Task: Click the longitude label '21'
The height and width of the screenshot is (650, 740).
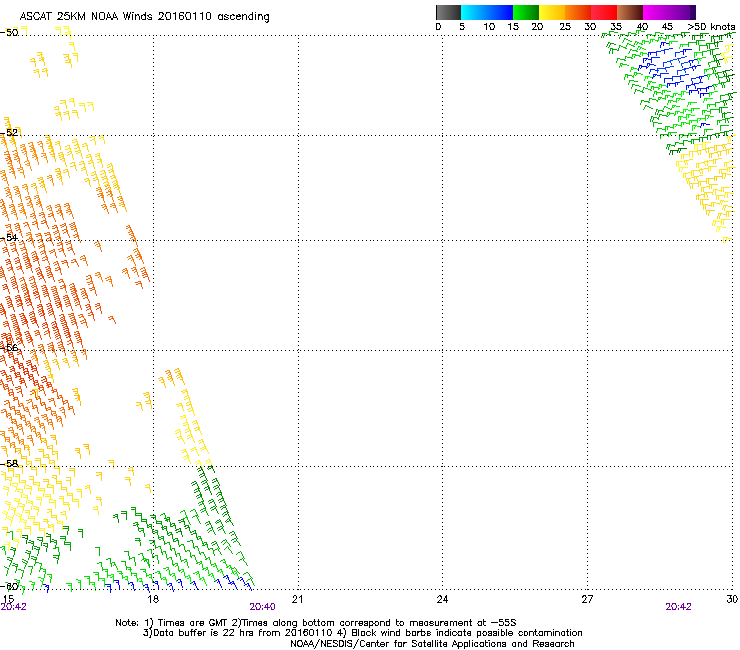Action: click(x=297, y=599)
